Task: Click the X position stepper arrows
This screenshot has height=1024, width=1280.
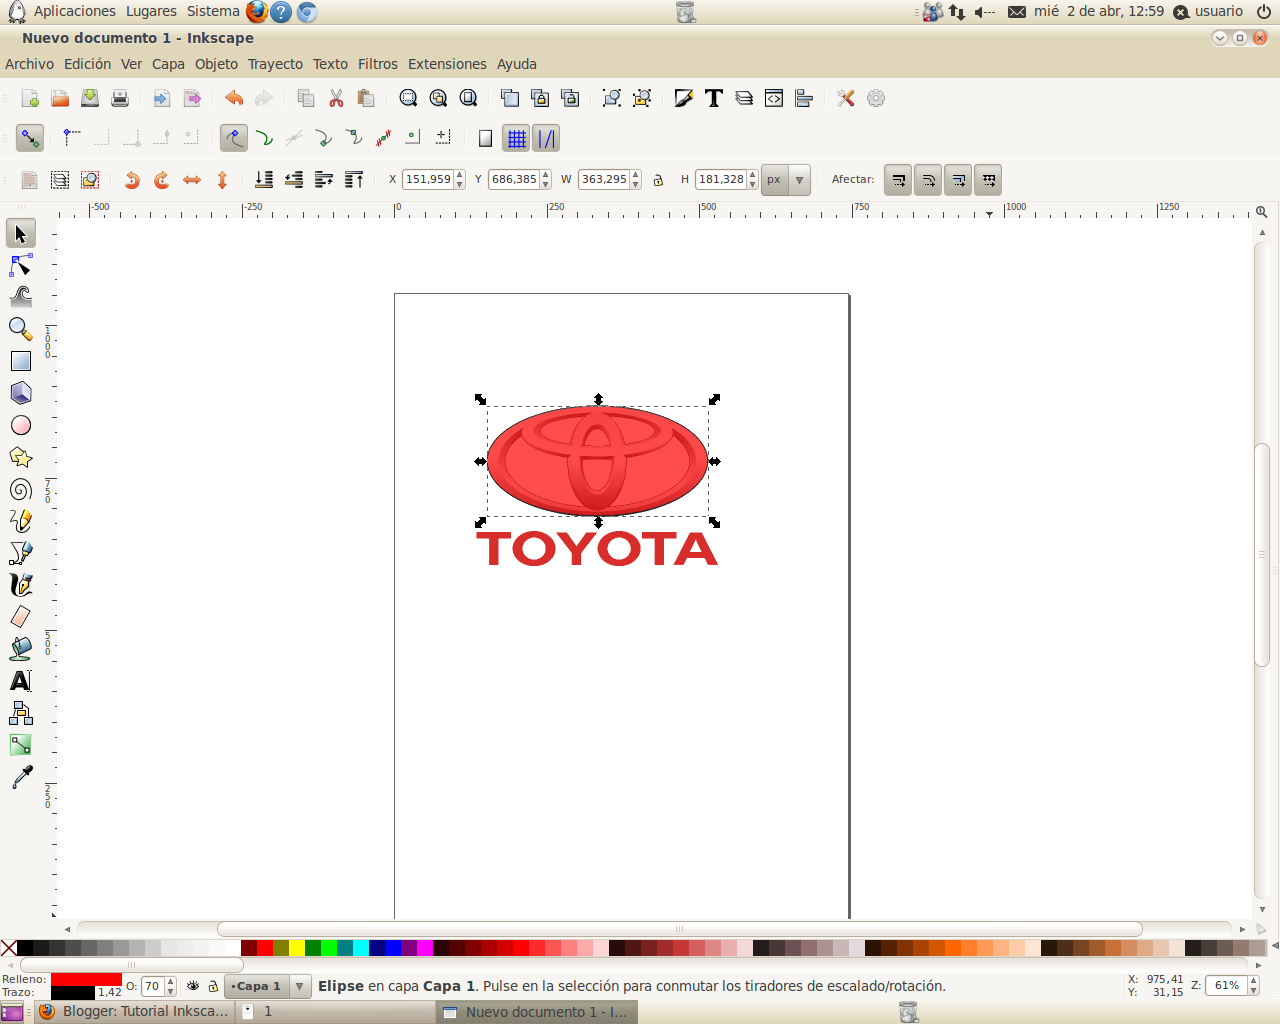Action: 460,180
